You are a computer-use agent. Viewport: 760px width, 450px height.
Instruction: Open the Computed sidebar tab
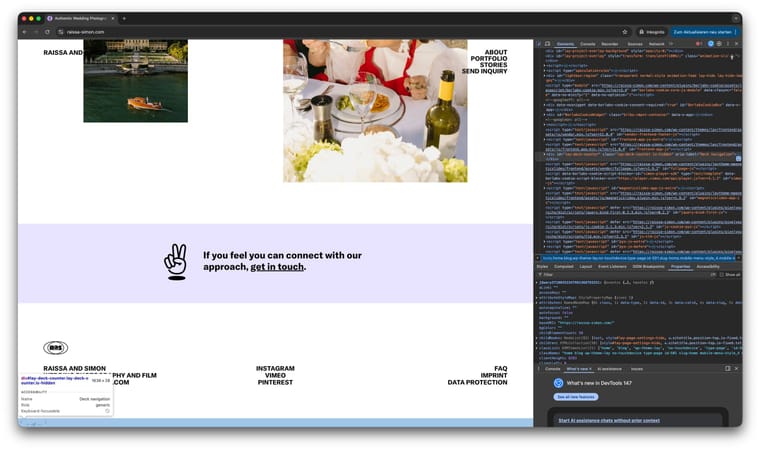[x=564, y=267]
